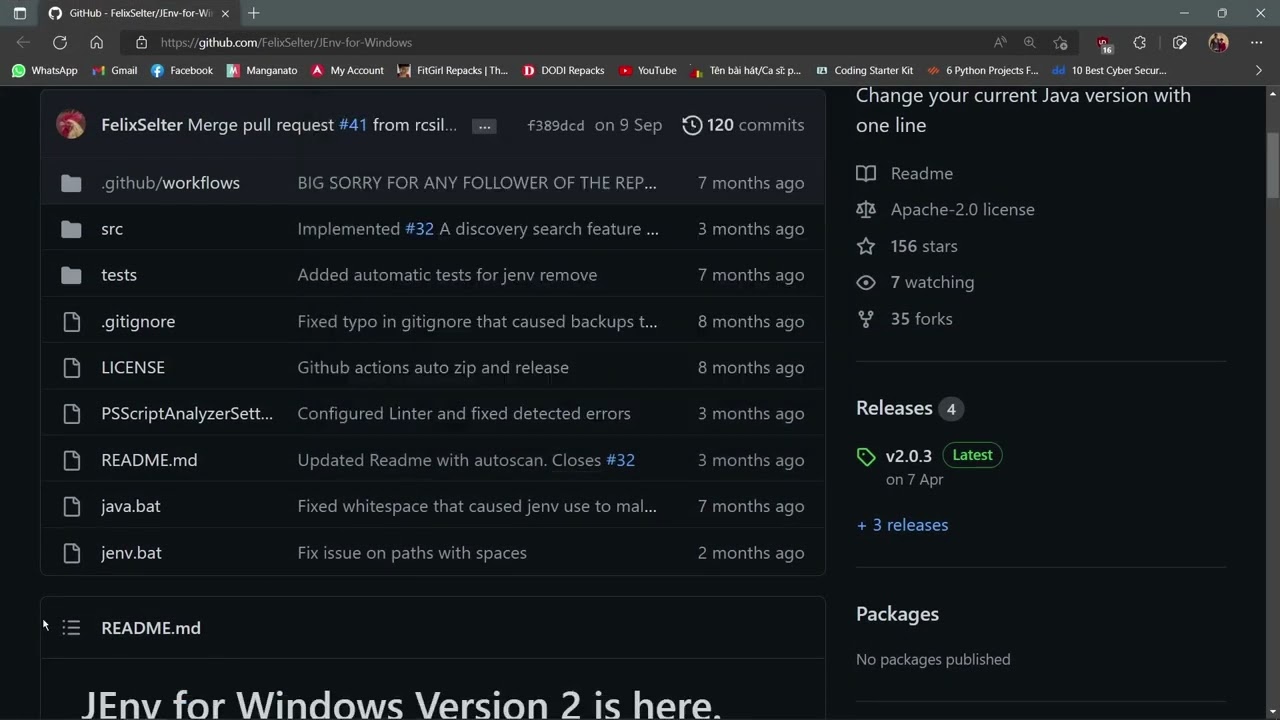This screenshot has height=720, width=1280.
Task: Open the README.md file in the list
Action: 149,460
